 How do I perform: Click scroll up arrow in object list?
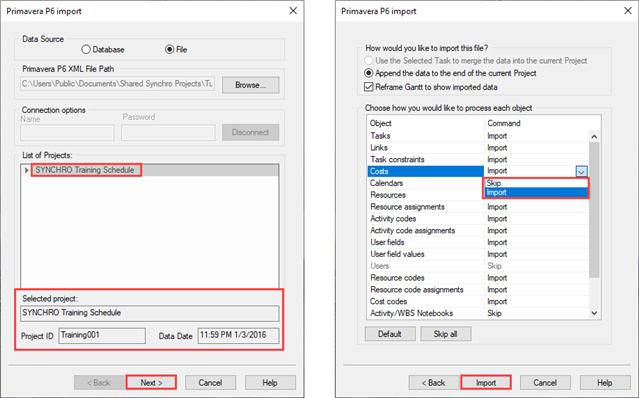pyautogui.click(x=594, y=136)
